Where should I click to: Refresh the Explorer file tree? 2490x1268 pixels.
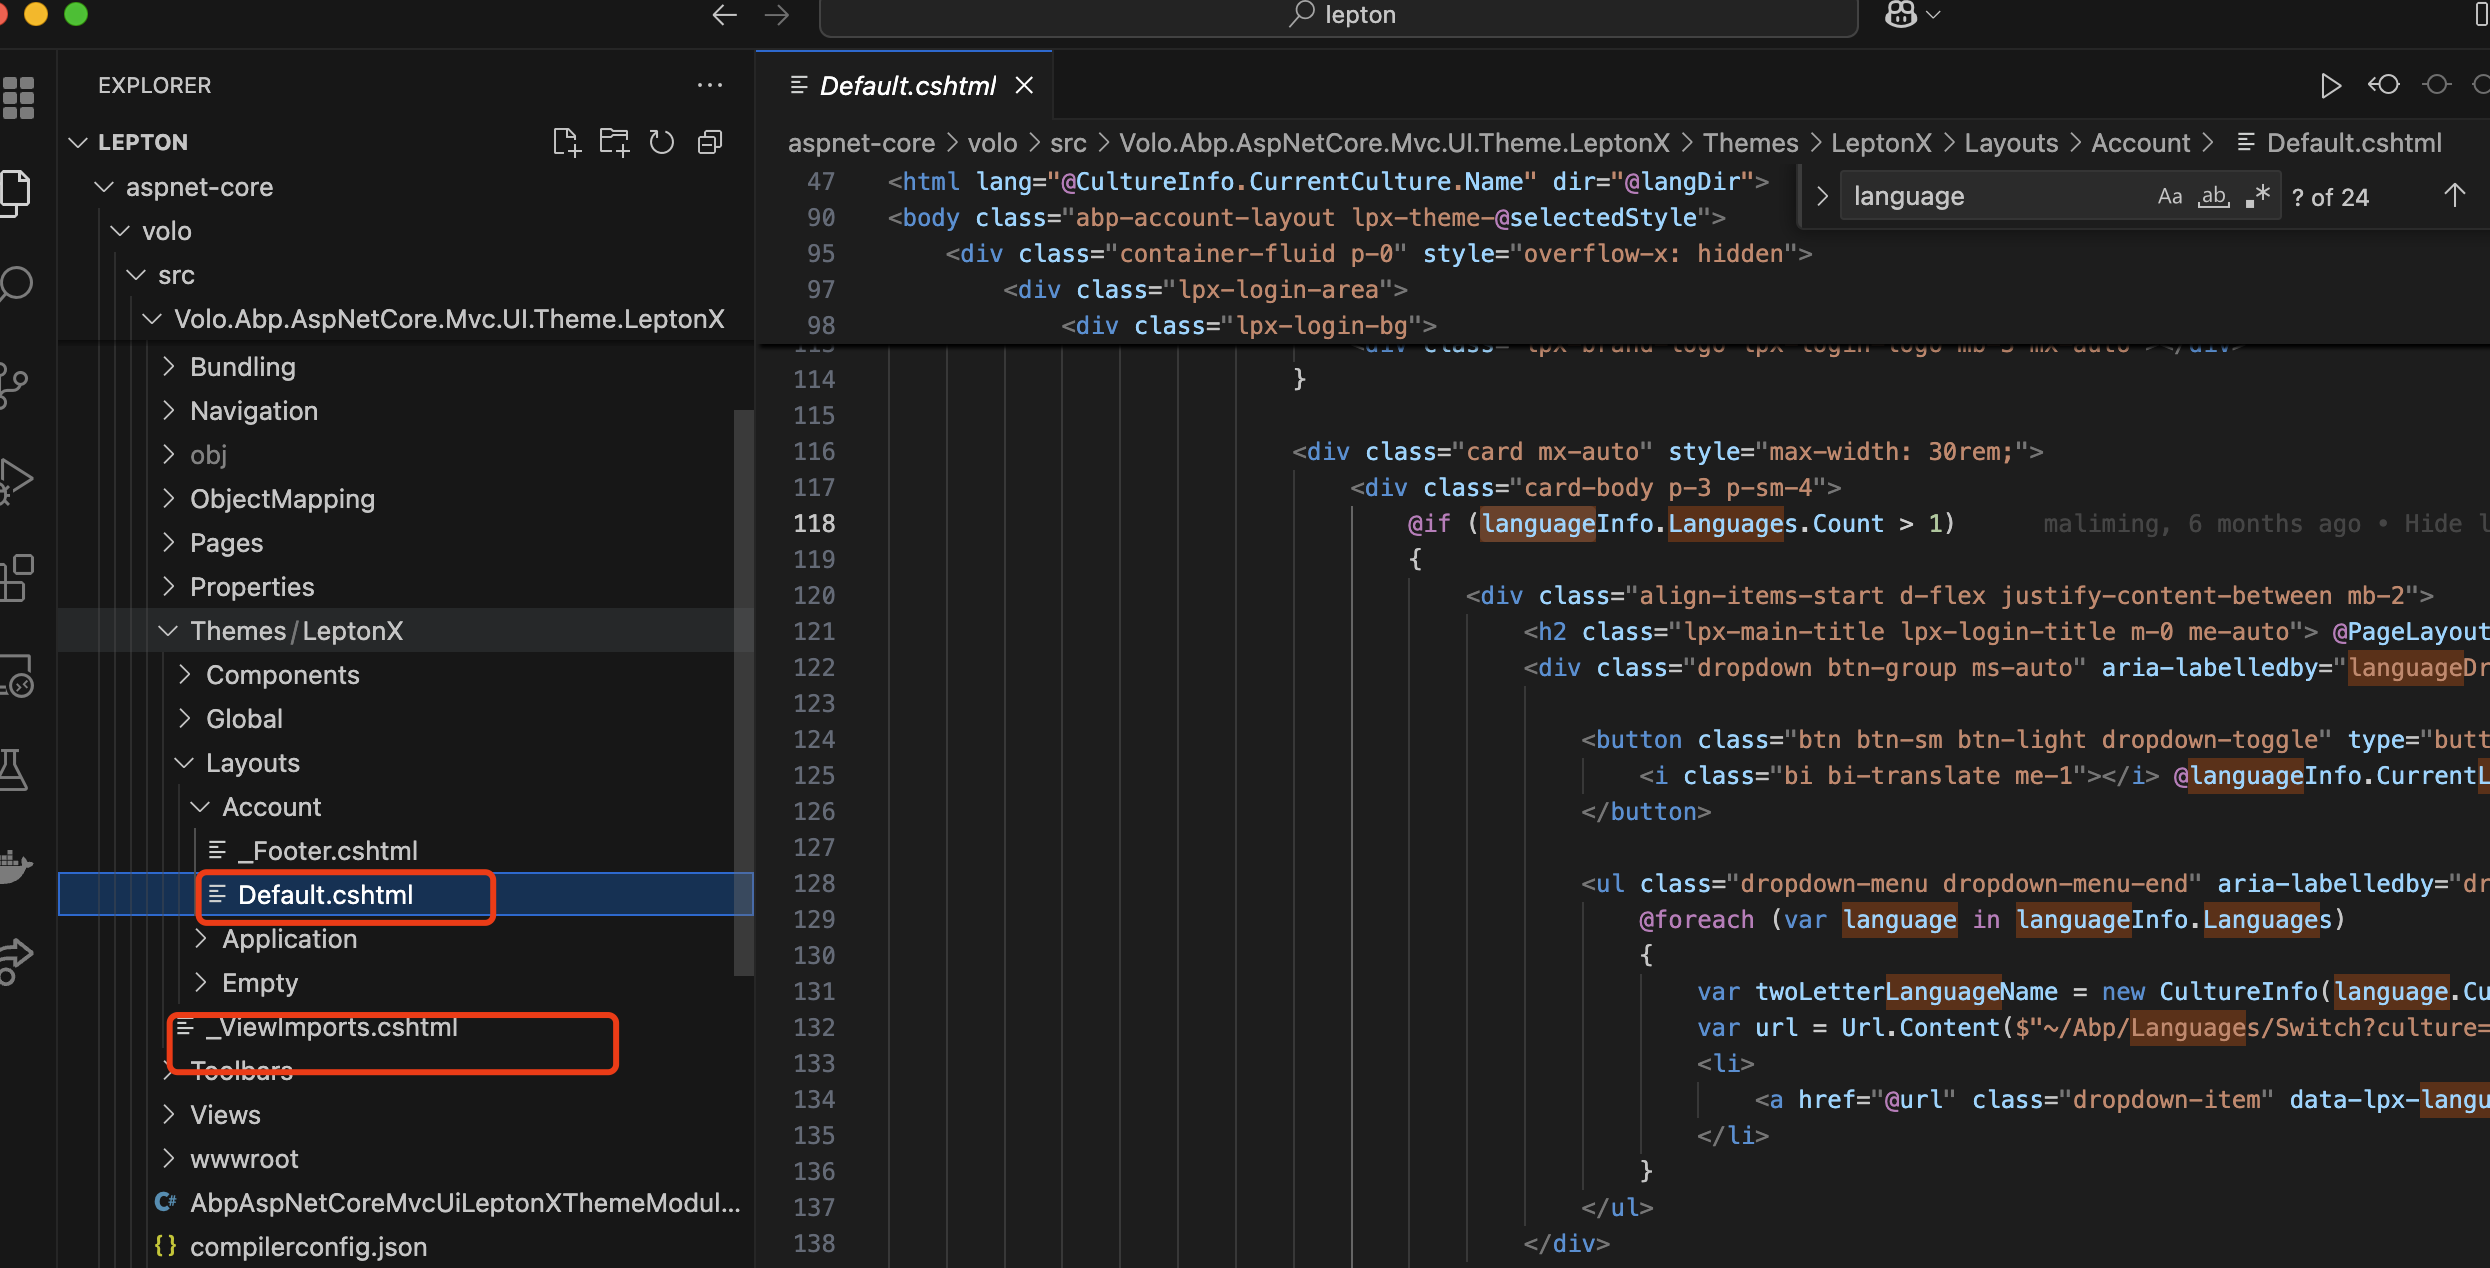(x=662, y=143)
